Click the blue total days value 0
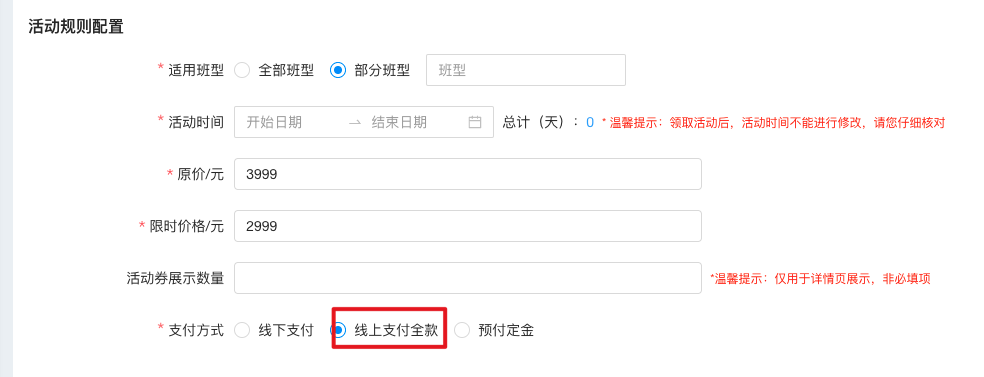 [590, 122]
